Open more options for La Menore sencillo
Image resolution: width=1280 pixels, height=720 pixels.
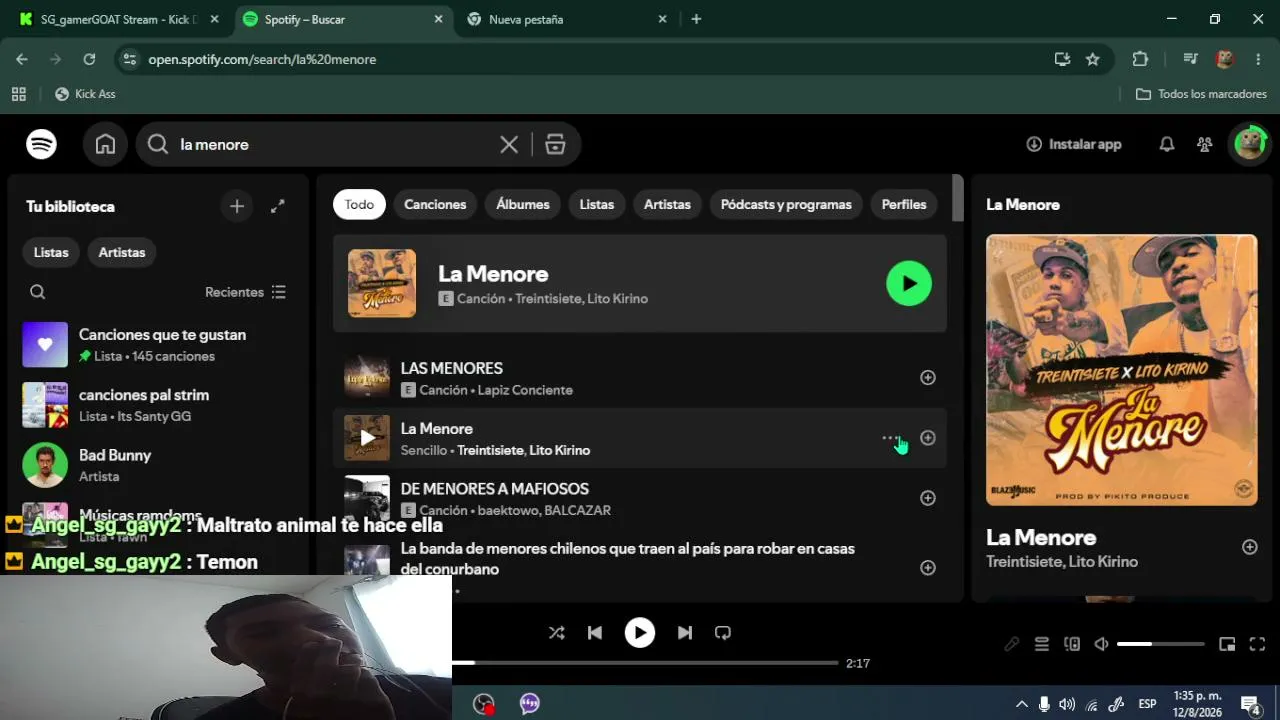click(x=890, y=438)
